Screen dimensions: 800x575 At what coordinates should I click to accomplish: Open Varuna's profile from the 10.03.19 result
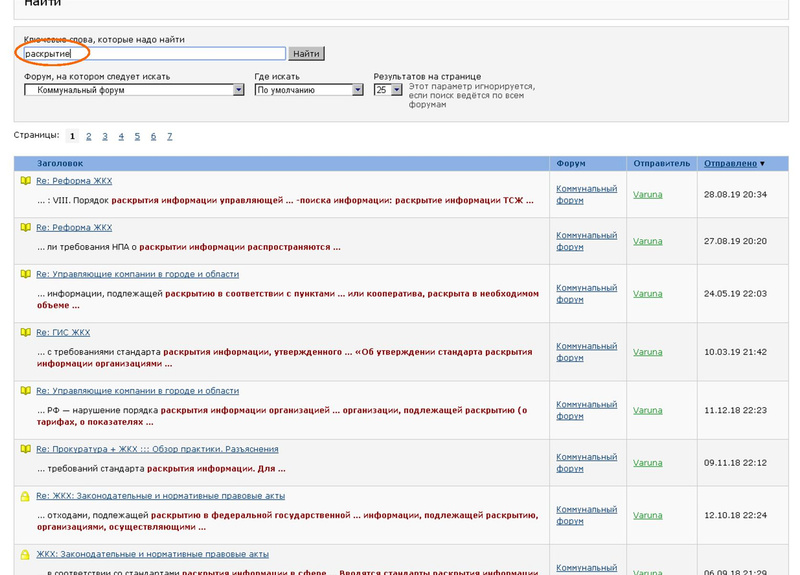click(647, 352)
